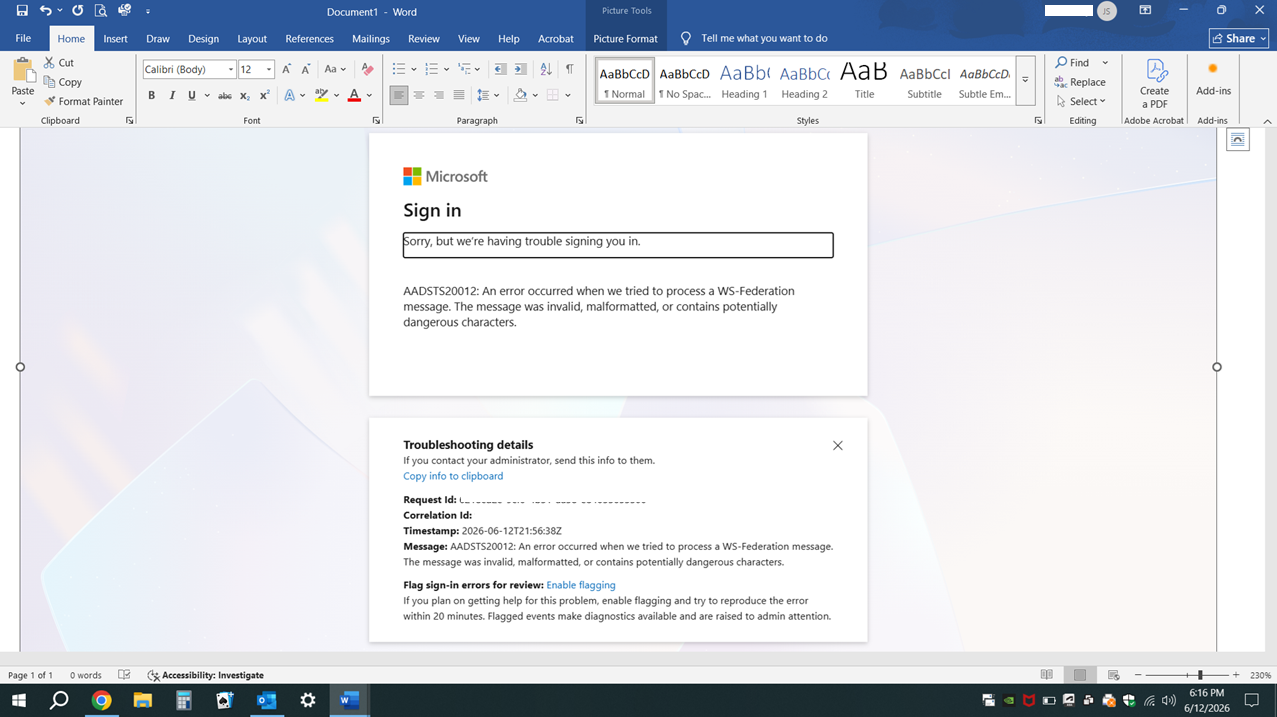The height and width of the screenshot is (717, 1277).
Task: Switch to Read Mode view
Action: pos(1046,675)
